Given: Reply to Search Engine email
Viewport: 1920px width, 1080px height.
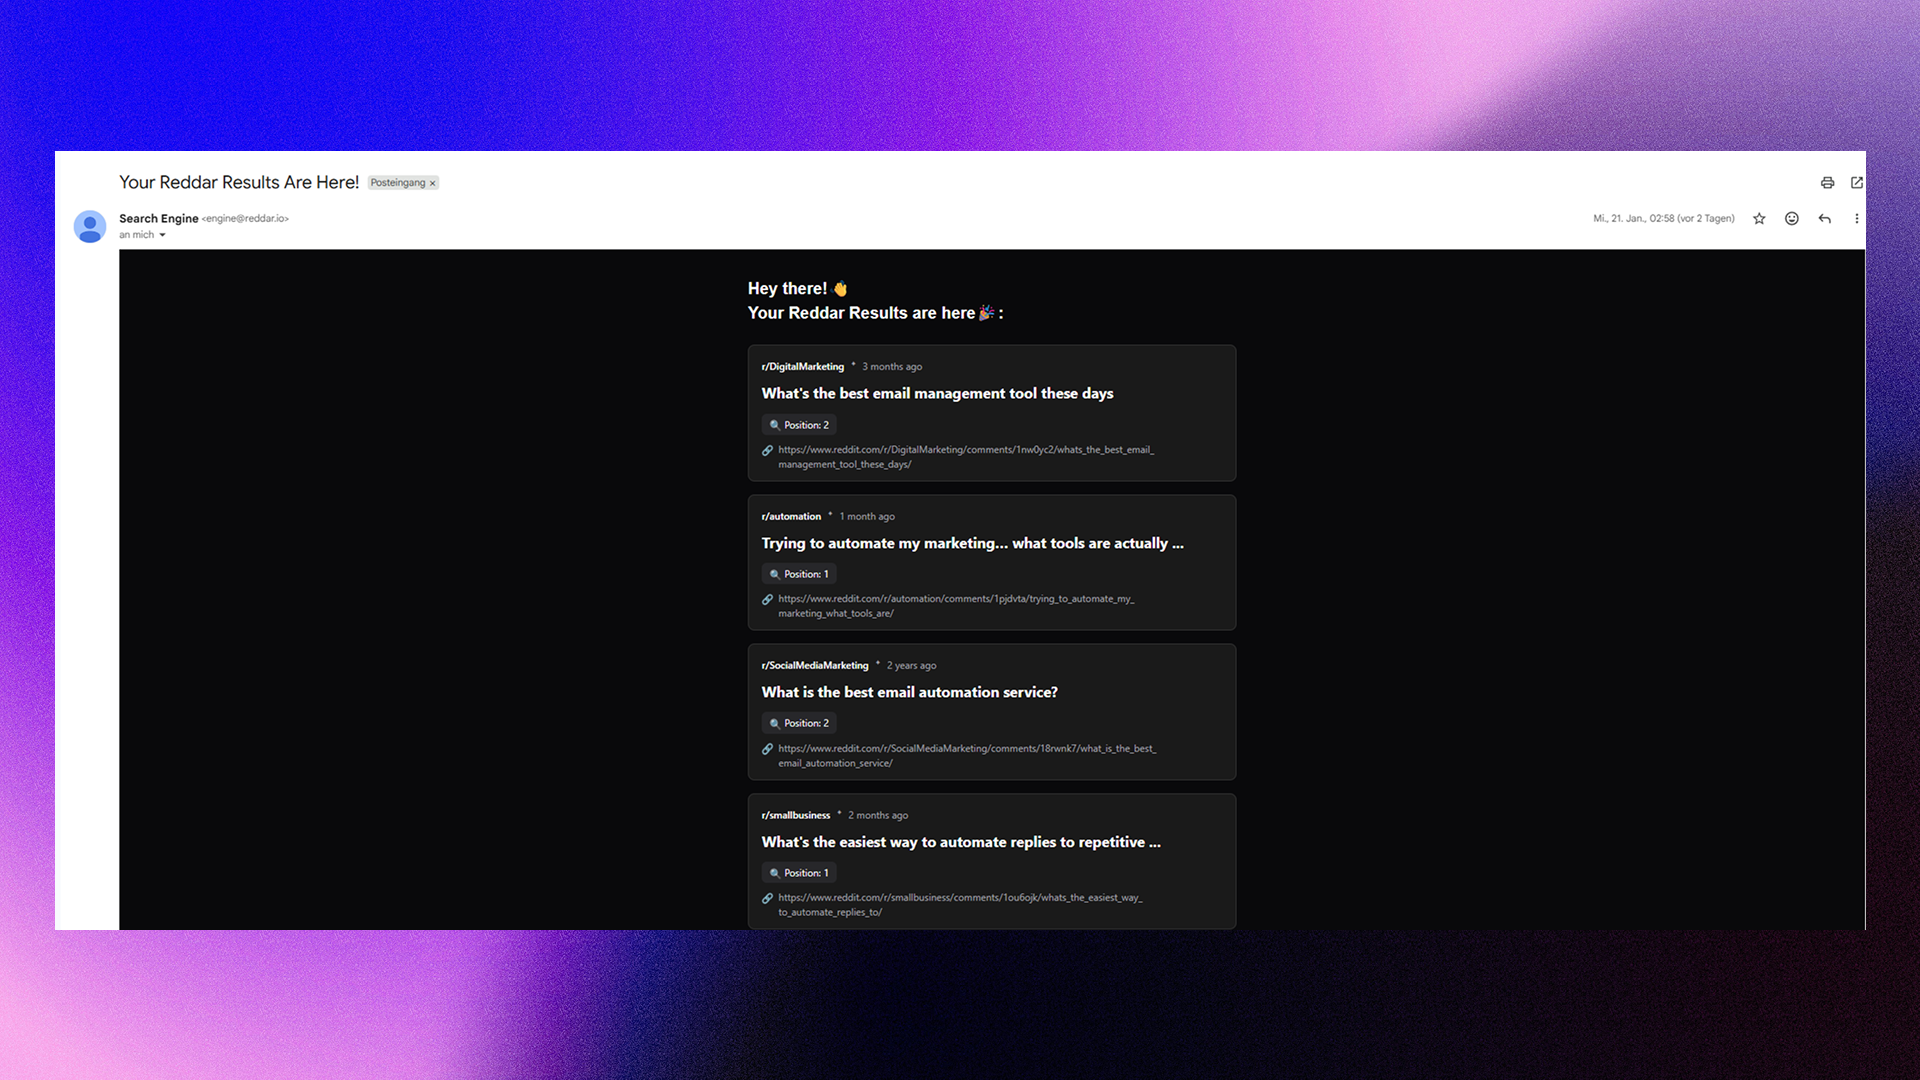Looking at the screenshot, I should [x=1825, y=219].
